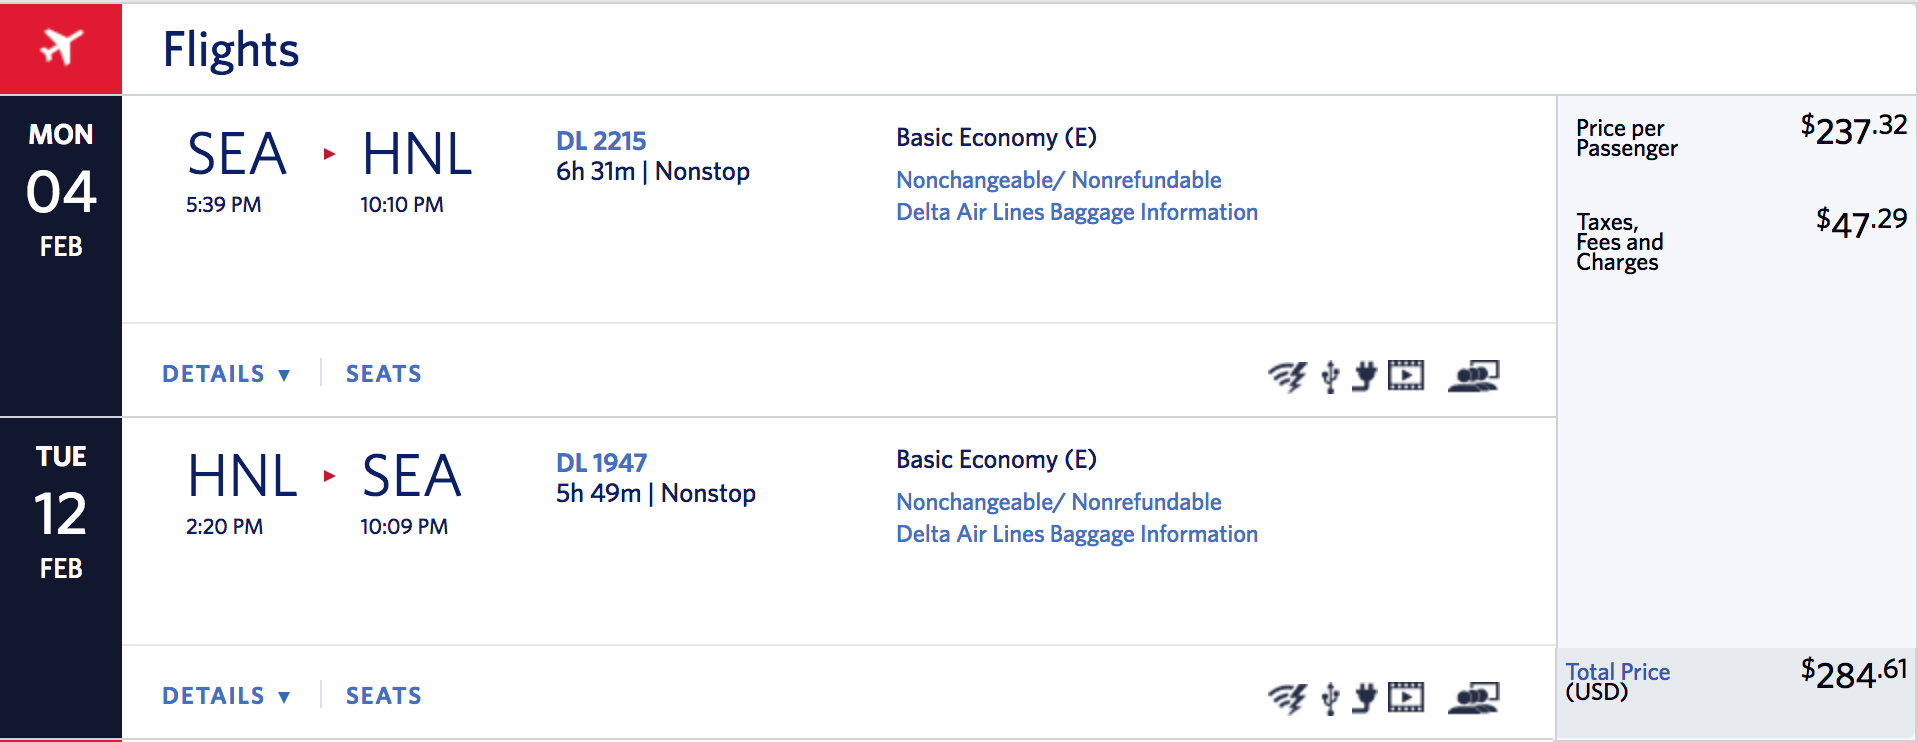Open Seats for the HNL to SEA flight
The height and width of the screenshot is (742, 1918).
[x=383, y=696]
